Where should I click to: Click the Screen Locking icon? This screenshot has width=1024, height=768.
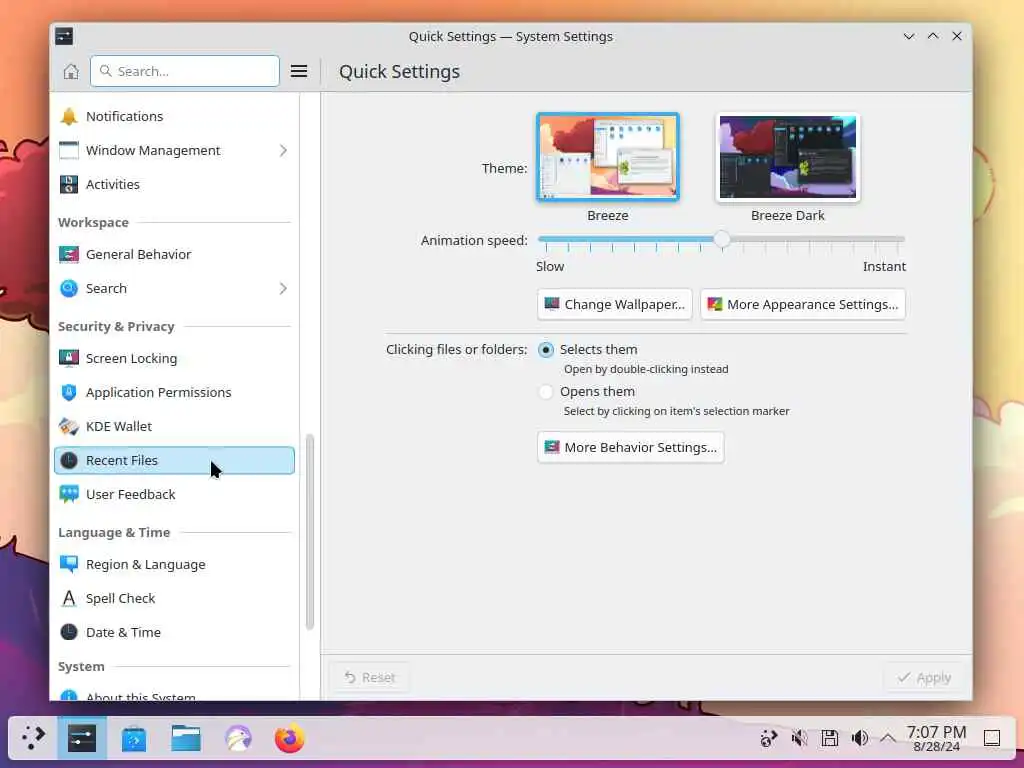pos(69,358)
